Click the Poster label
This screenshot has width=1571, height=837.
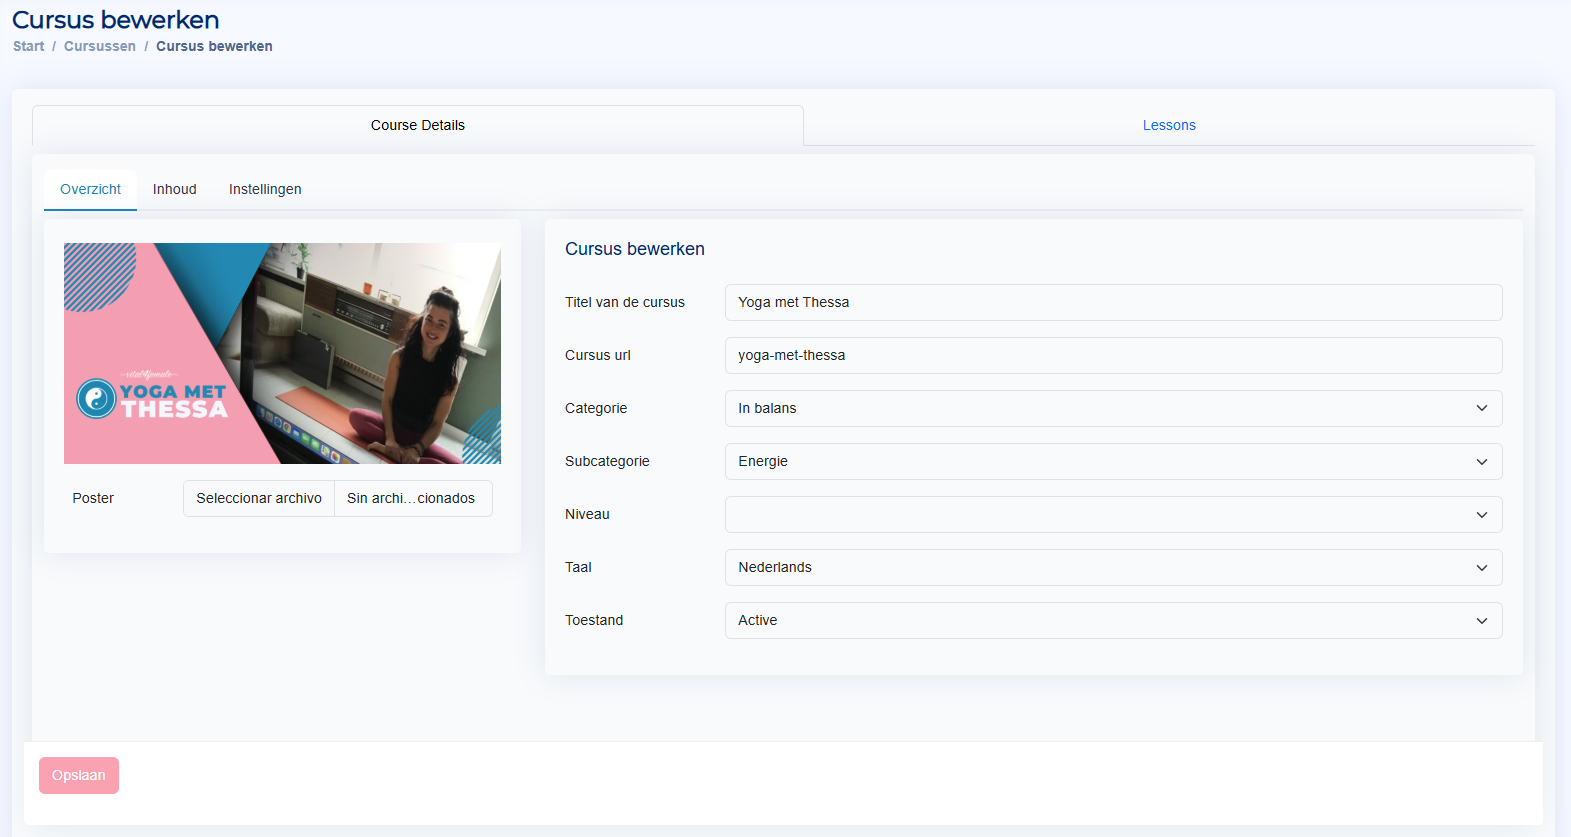click(93, 498)
